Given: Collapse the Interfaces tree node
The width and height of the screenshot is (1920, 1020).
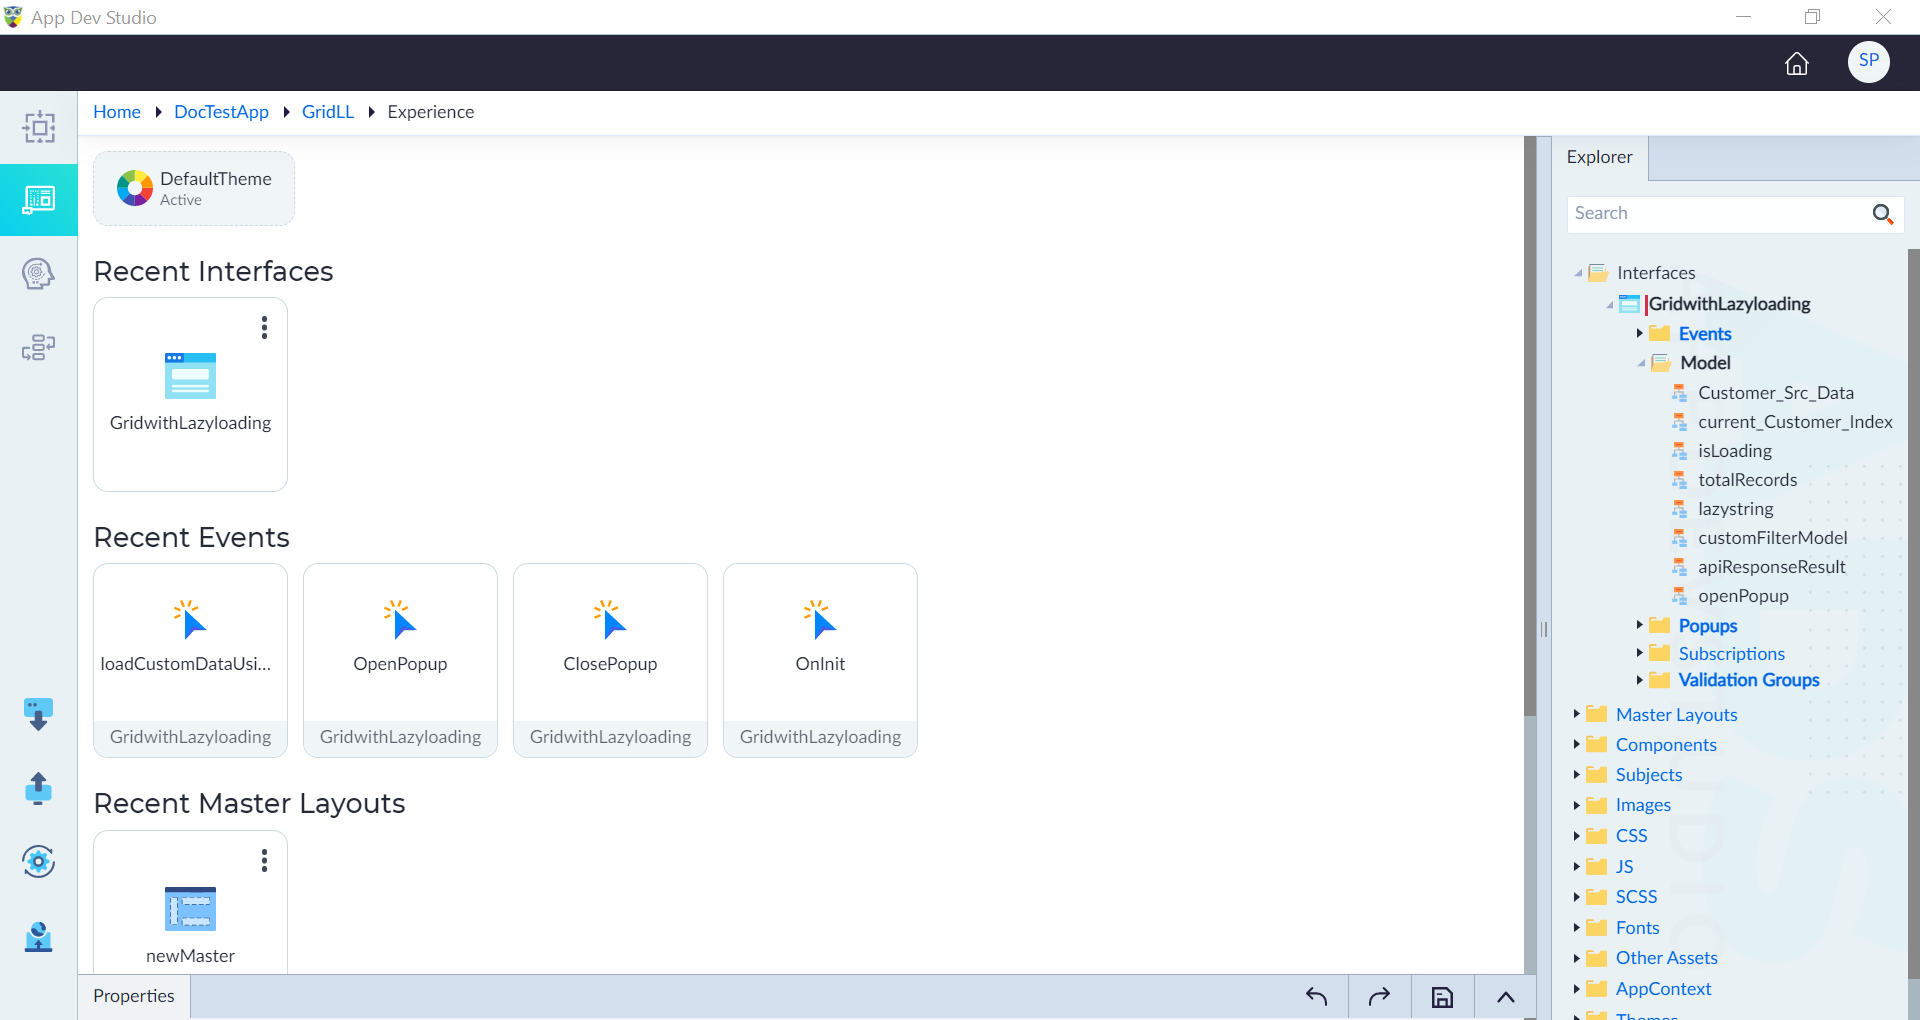Looking at the screenshot, I should pyautogui.click(x=1578, y=273).
